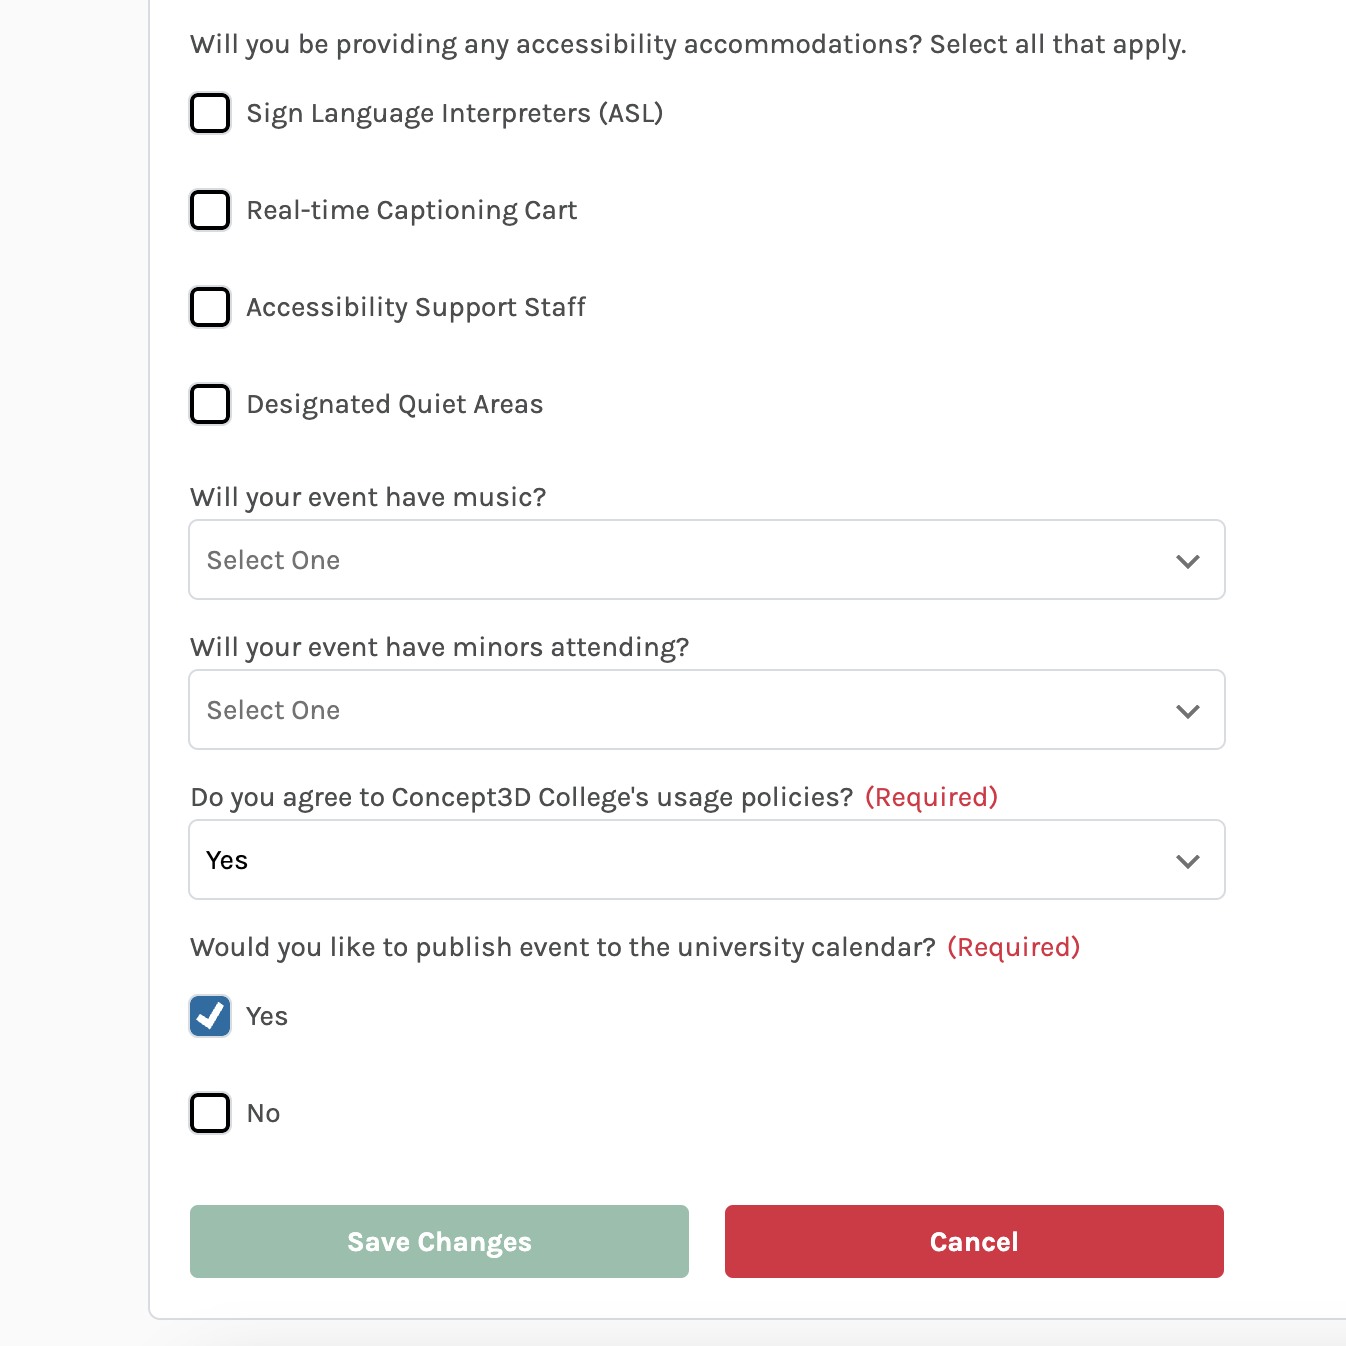The width and height of the screenshot is (1346, 1346).
Task: Click the Designated Quiet Areas label text
Action: tap(395, 404)
